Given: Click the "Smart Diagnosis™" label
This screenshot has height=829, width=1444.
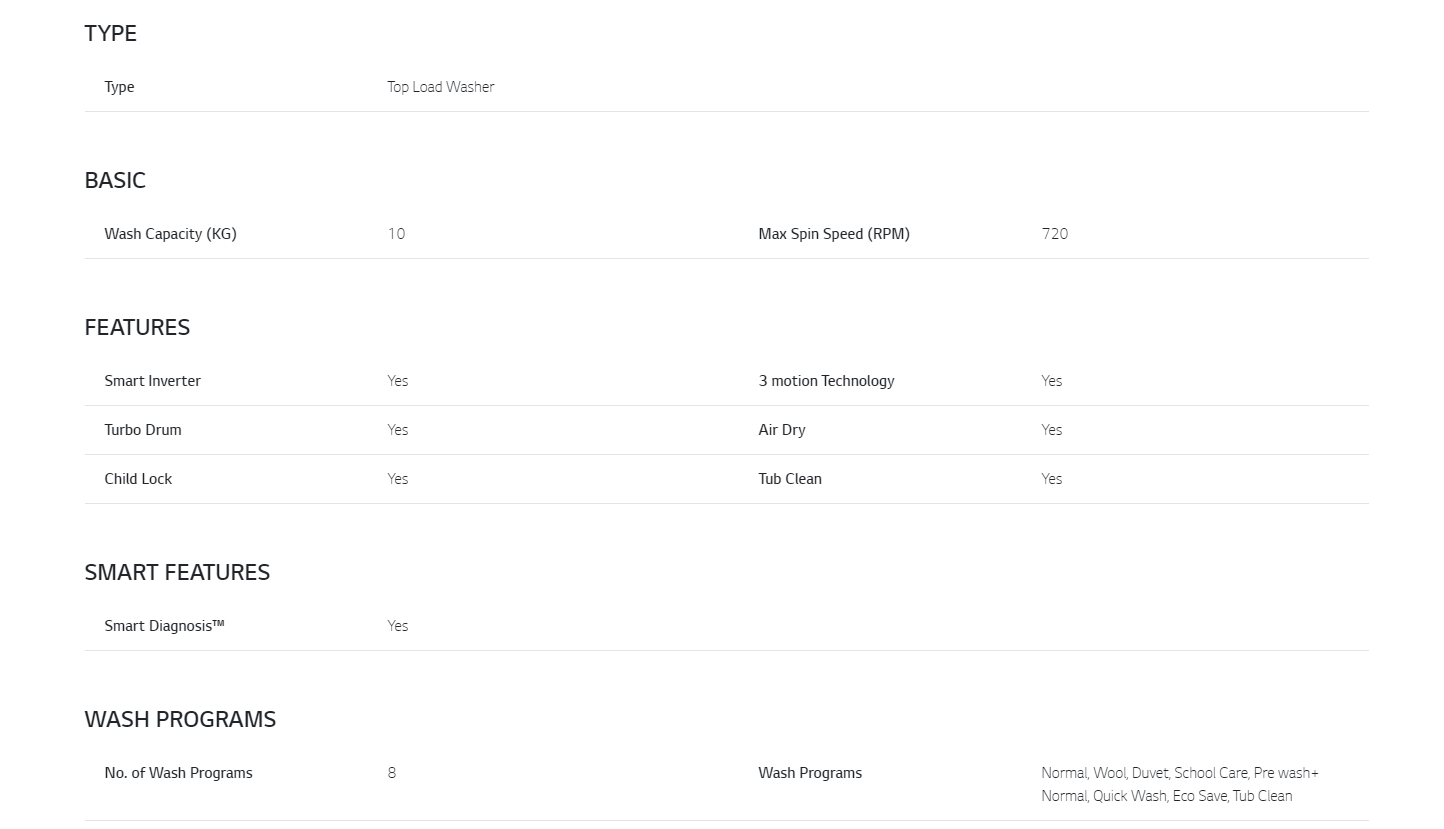Looking at the screenshot, I should [x=164, y=626].
